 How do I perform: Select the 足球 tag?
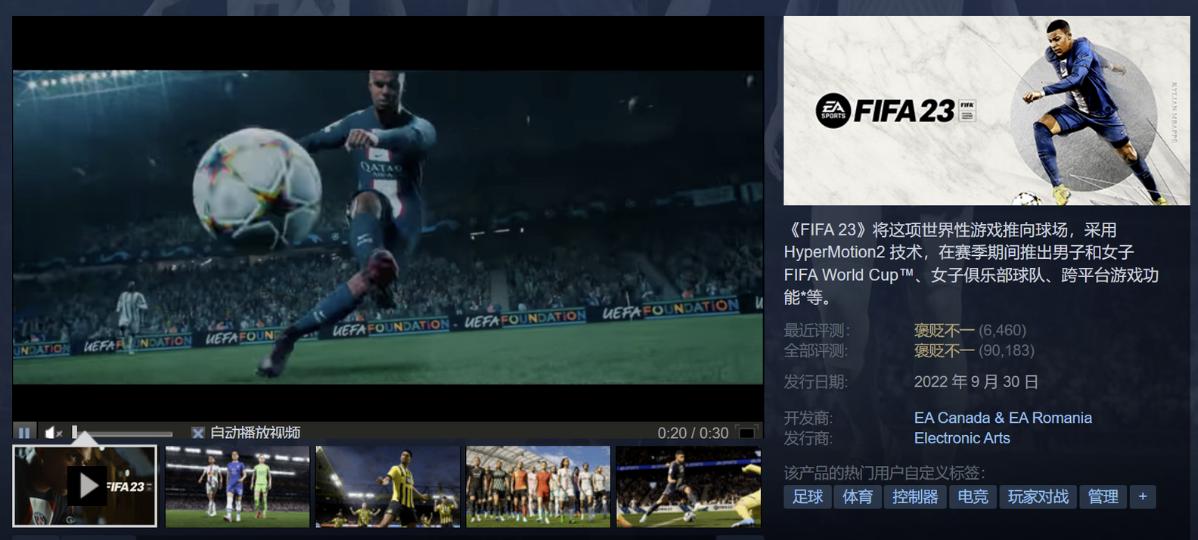(x=808, y=496)
